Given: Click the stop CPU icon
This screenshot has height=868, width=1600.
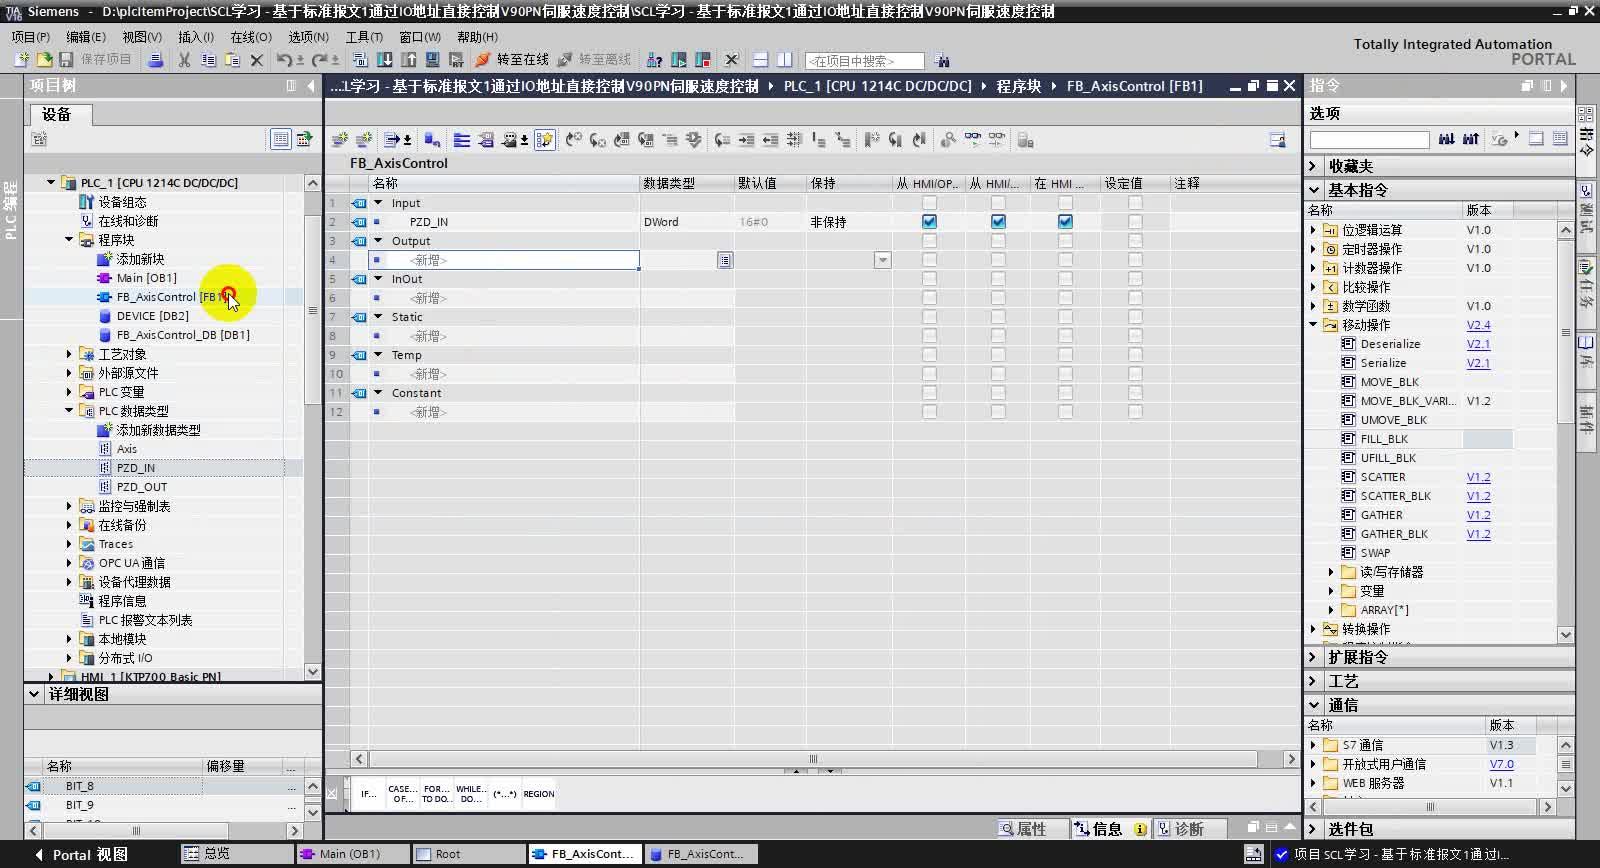Looking at the screenshot, I should pyautogui.click(x=703, y=60).
